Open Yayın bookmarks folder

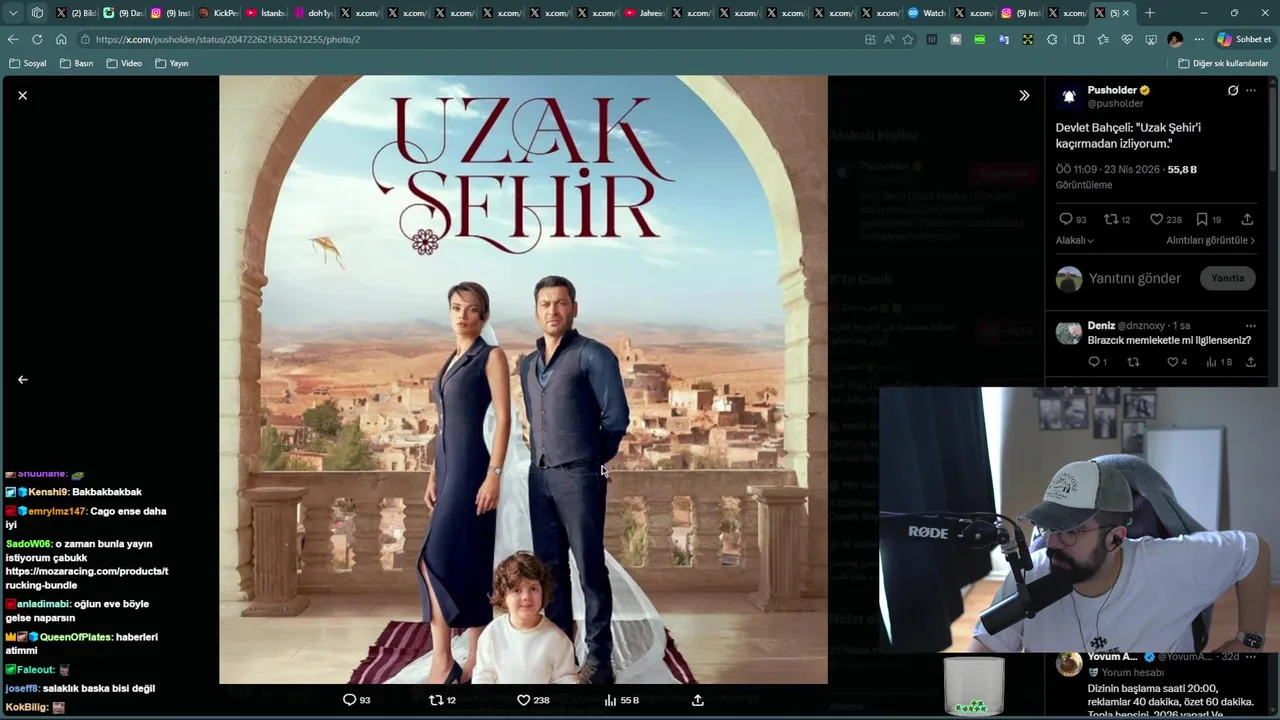tap(172, 63)
